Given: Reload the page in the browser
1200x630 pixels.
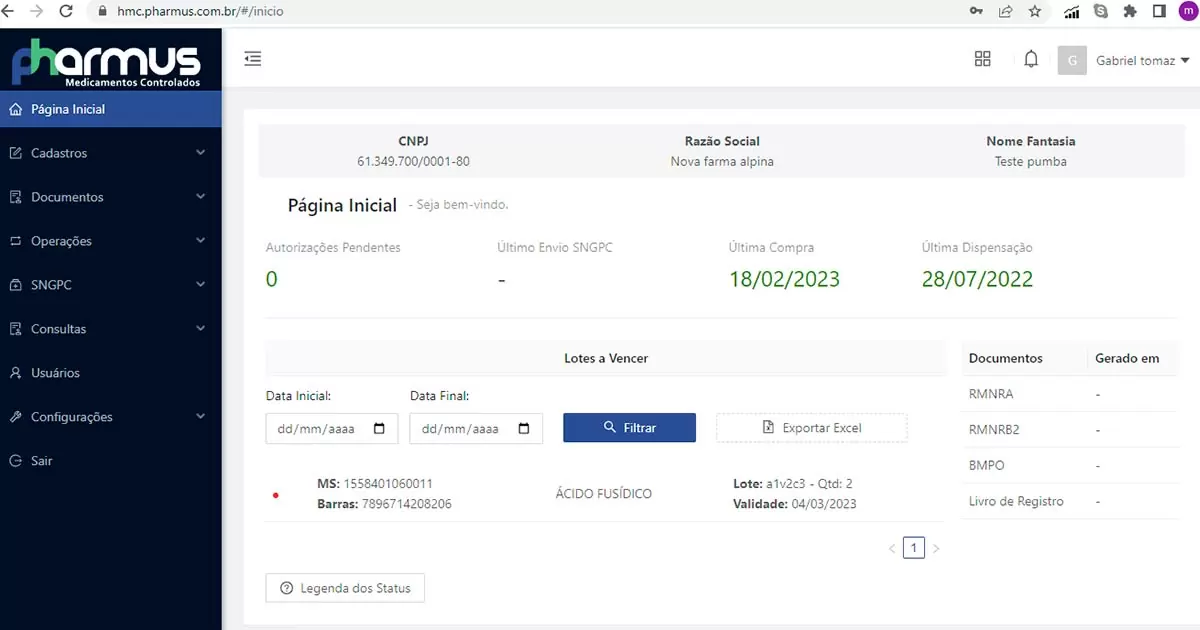Looking at the screenshot, I should (x=66, y=12).
